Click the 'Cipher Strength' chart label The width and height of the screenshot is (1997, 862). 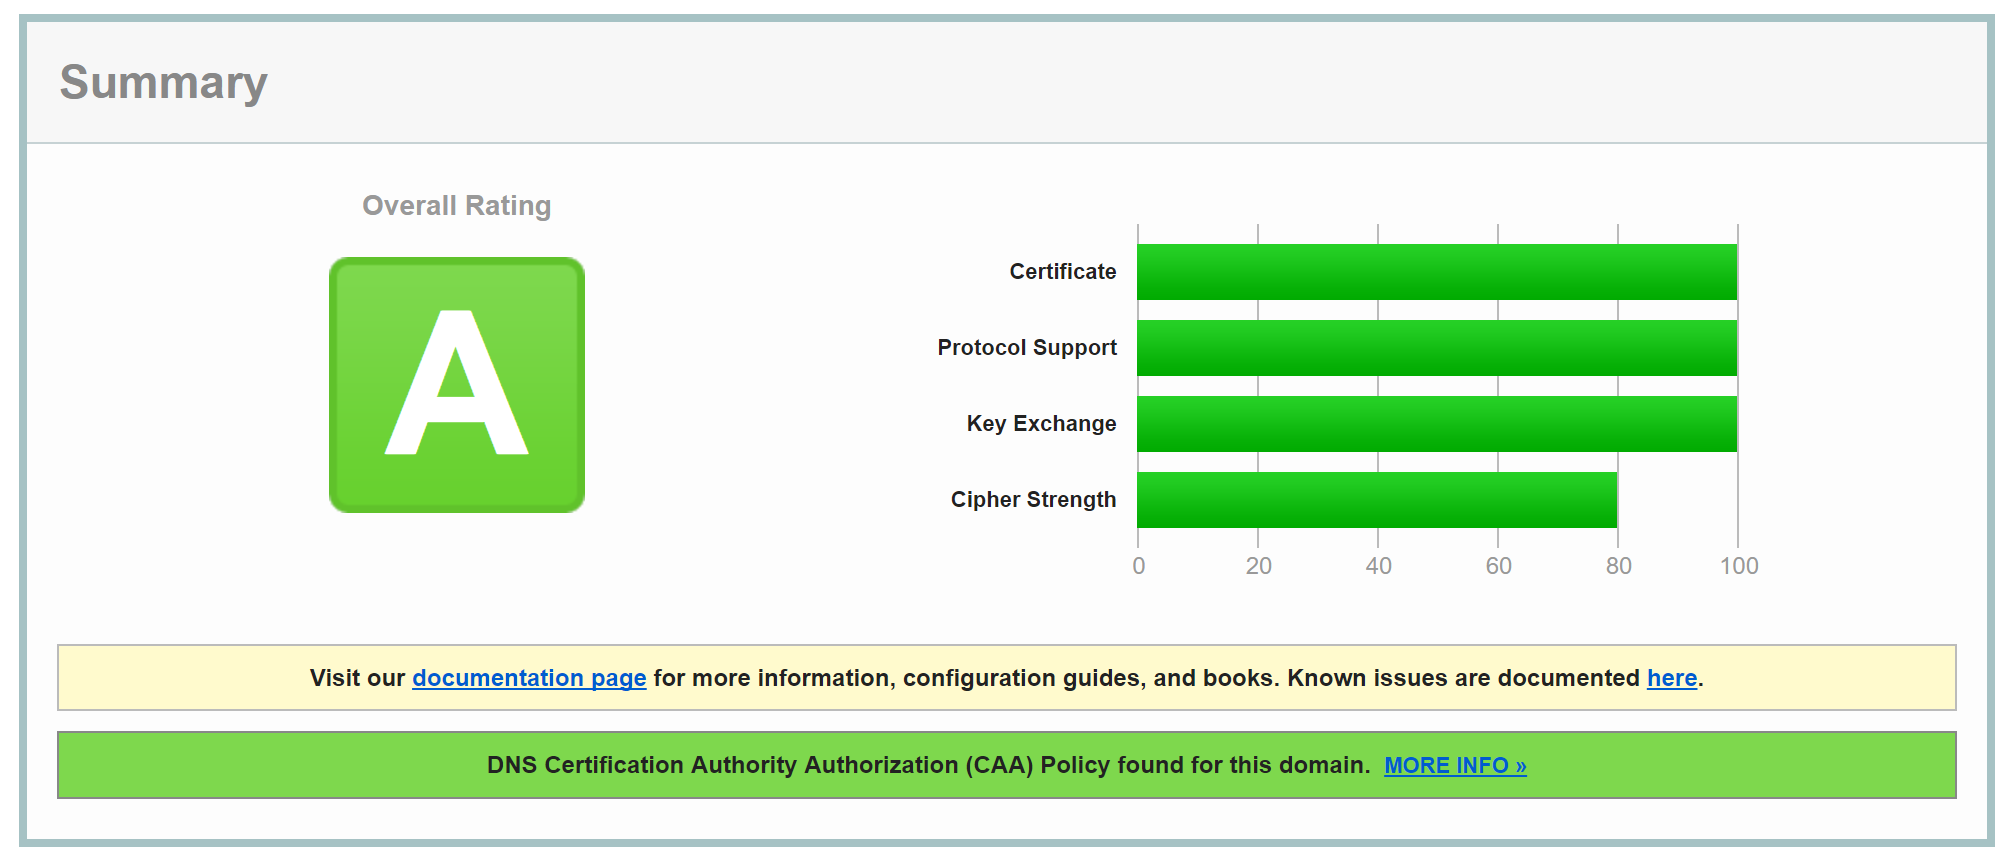[1033, 499]
